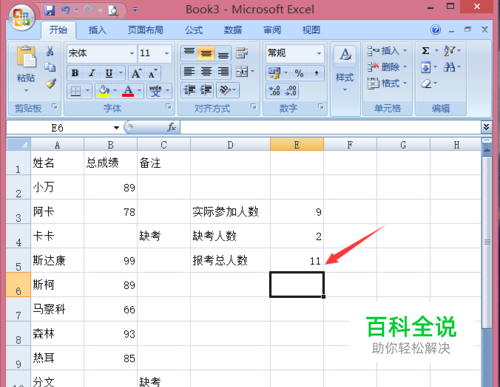Switch to 数据 ribbon tab
500x387 pixels.
[233, 30]
